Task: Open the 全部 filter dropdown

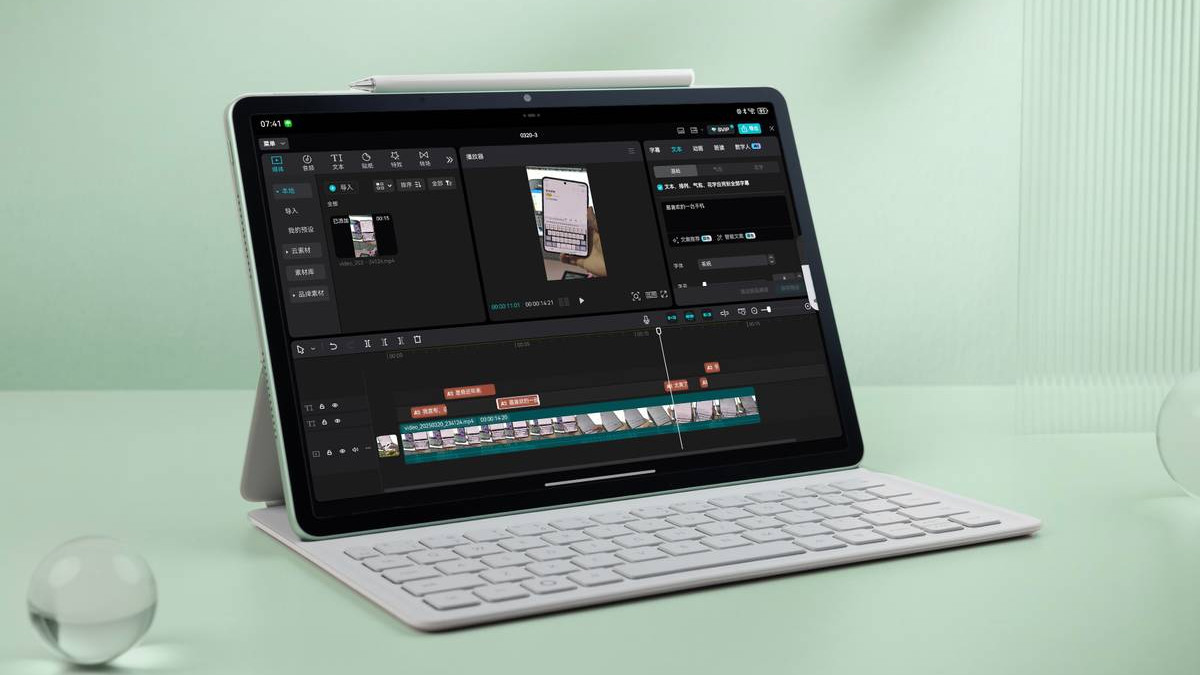Action: click(x=441, y=183)
